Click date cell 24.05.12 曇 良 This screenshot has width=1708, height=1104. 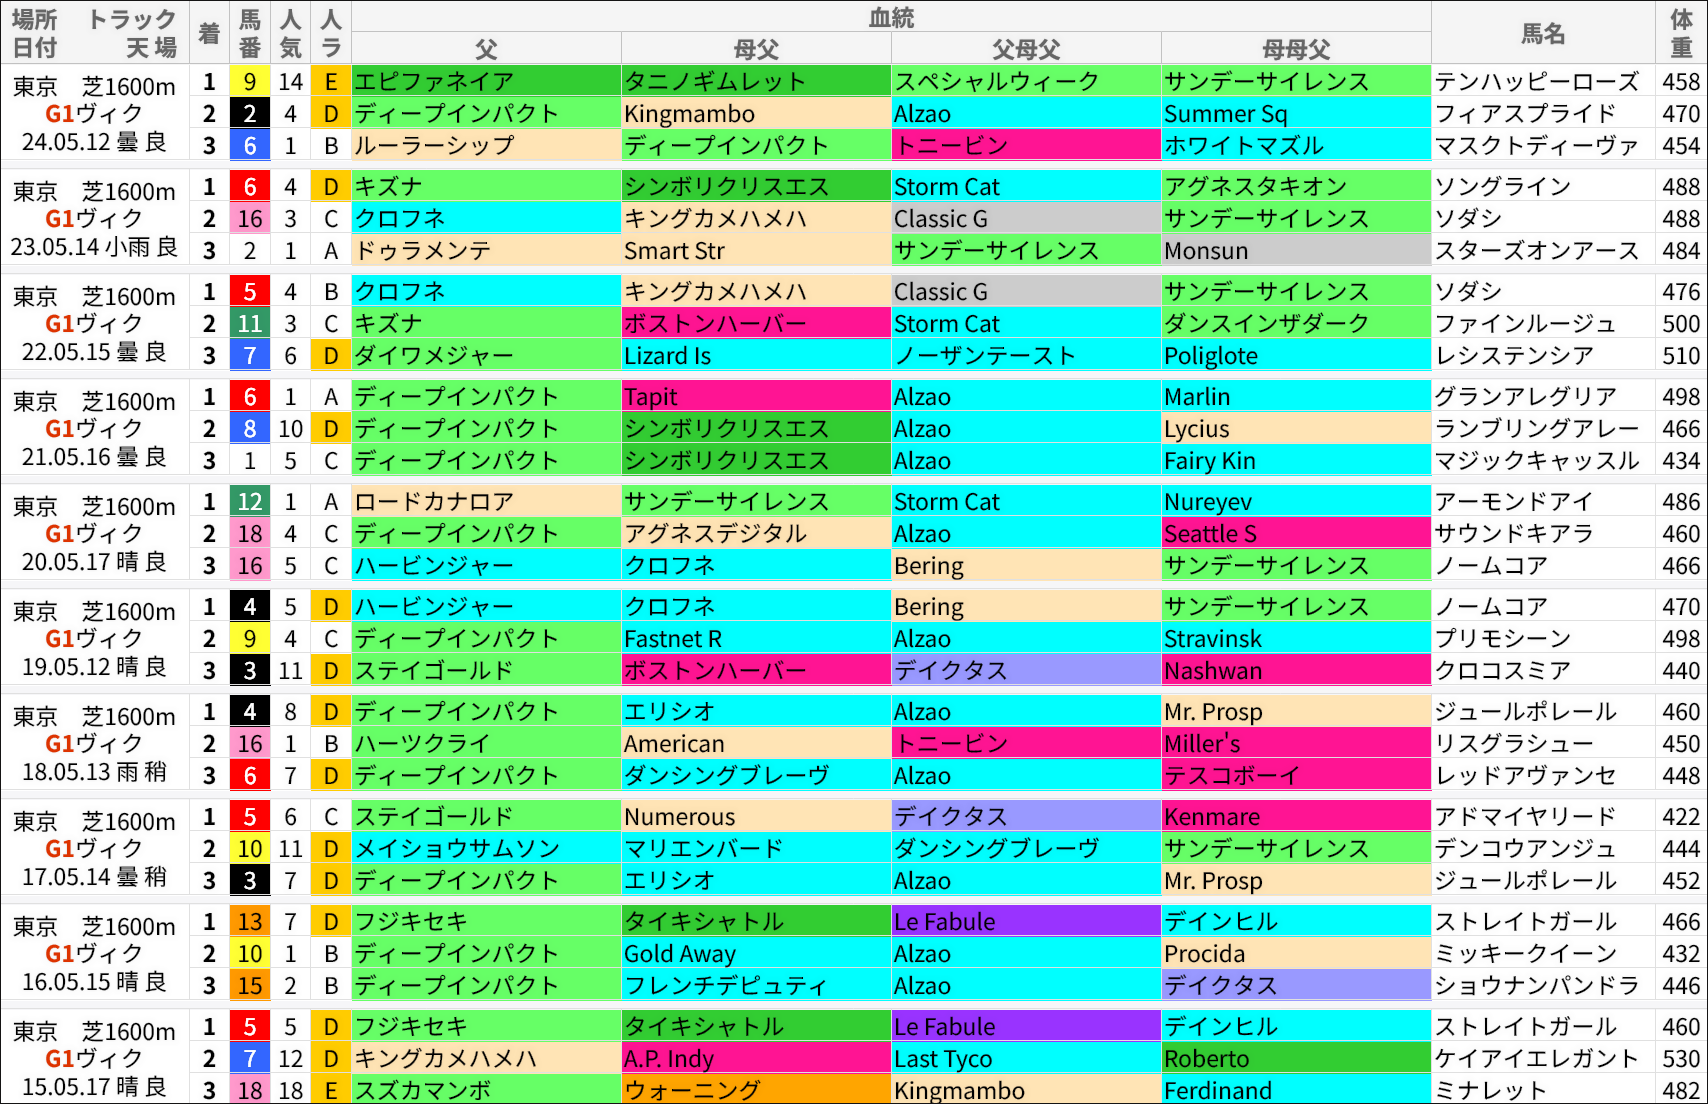(x=95, y=142)
